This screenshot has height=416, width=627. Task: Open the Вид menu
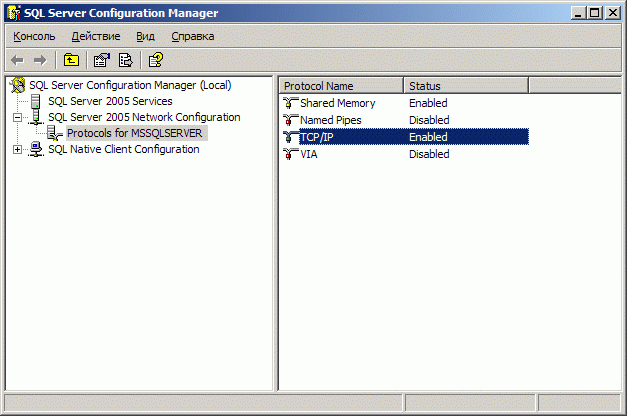(145, 36)
